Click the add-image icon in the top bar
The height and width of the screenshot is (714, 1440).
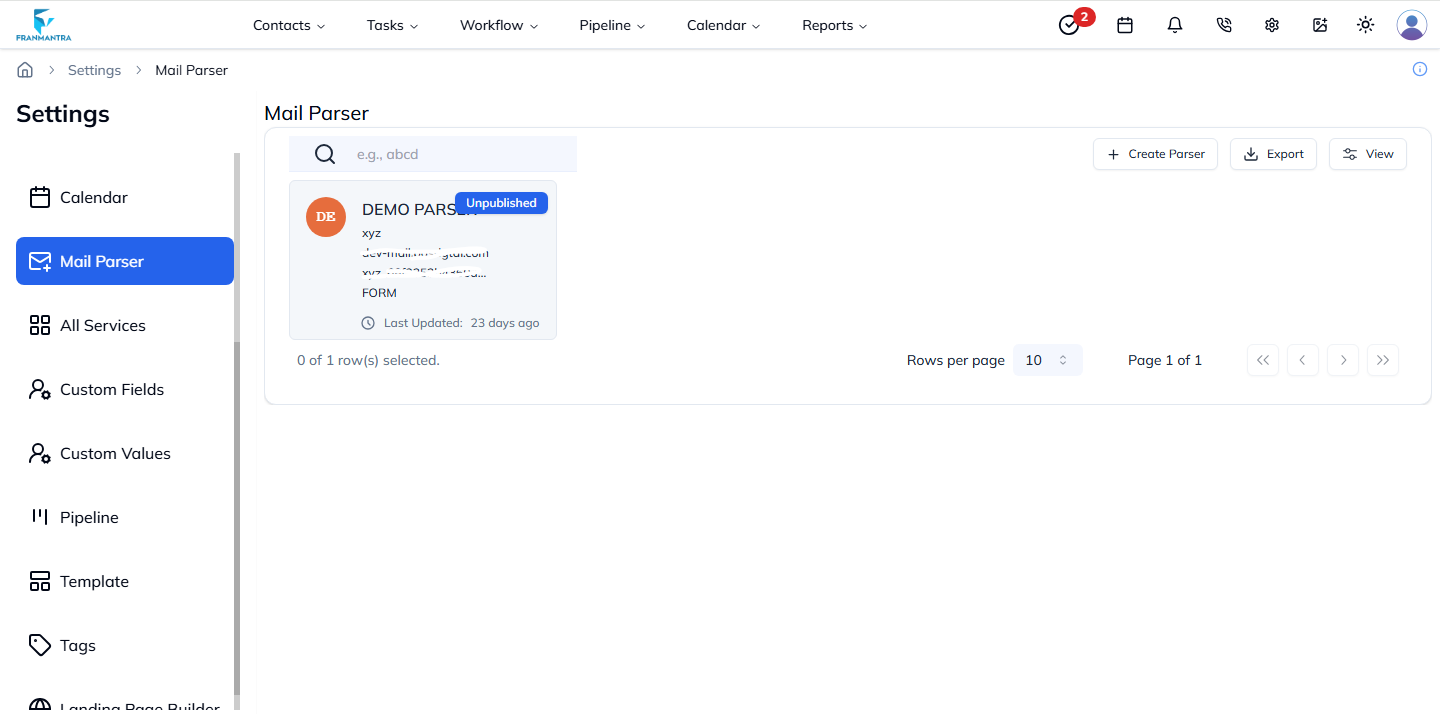pos(1320,25)
